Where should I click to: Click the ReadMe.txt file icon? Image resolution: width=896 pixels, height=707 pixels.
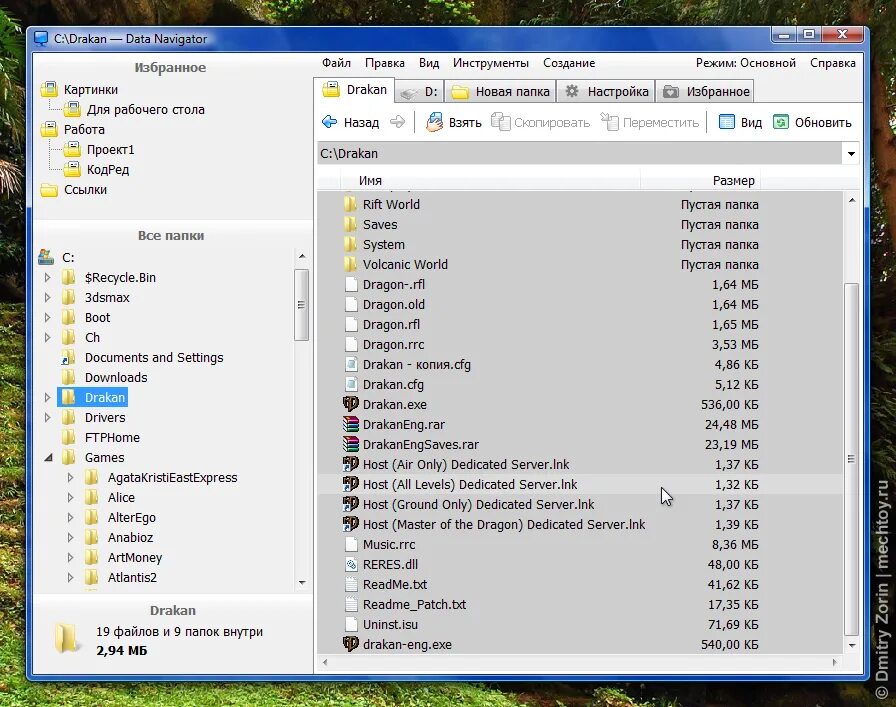(351, 584)
